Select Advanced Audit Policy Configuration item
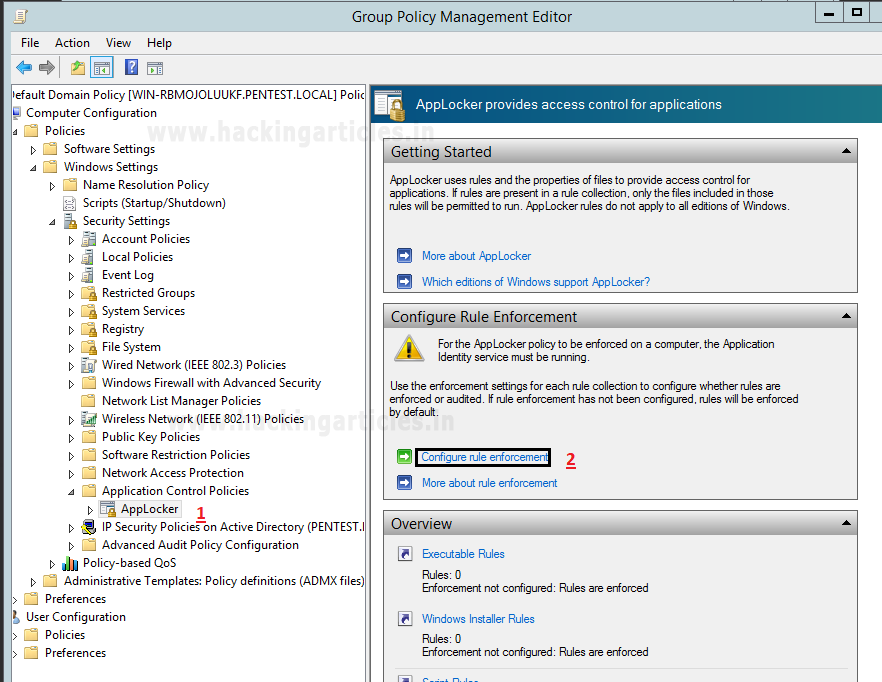This screenshot has height=682, width=882. (x=200, y=545)
